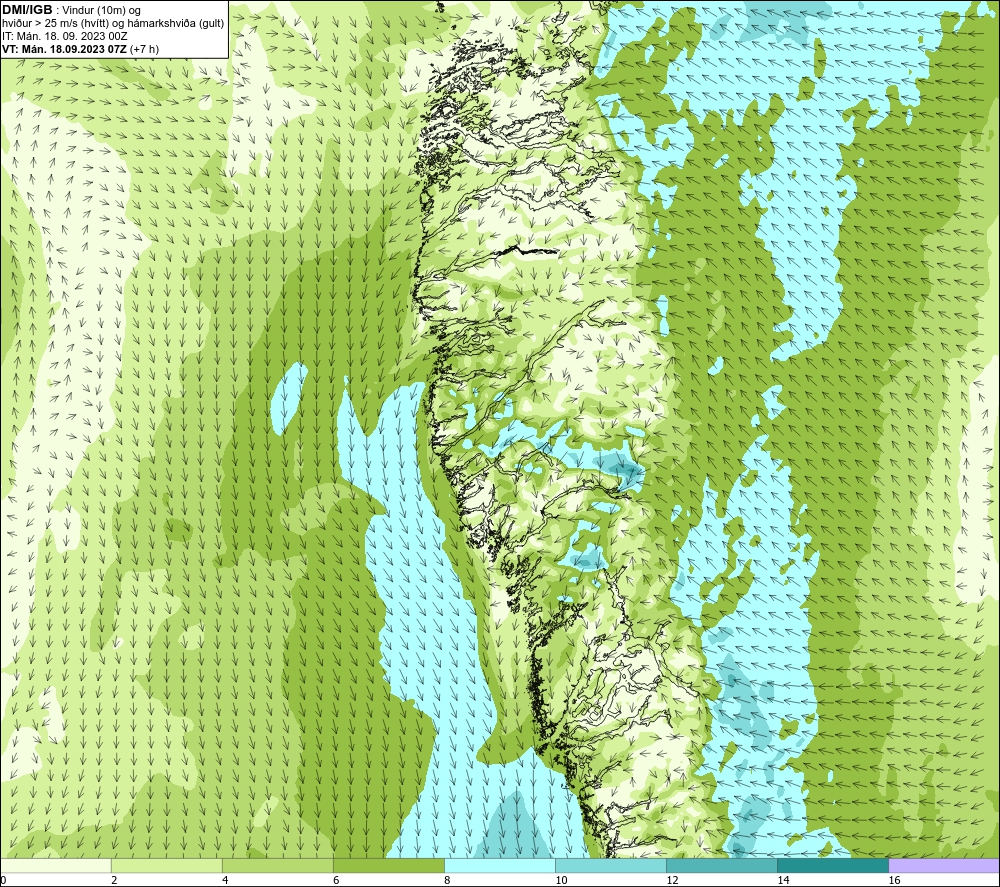Click the 8–10 m/s light cyan legend swatch
The width and height of the screenshot is (1000, 887).
point(500,865)
